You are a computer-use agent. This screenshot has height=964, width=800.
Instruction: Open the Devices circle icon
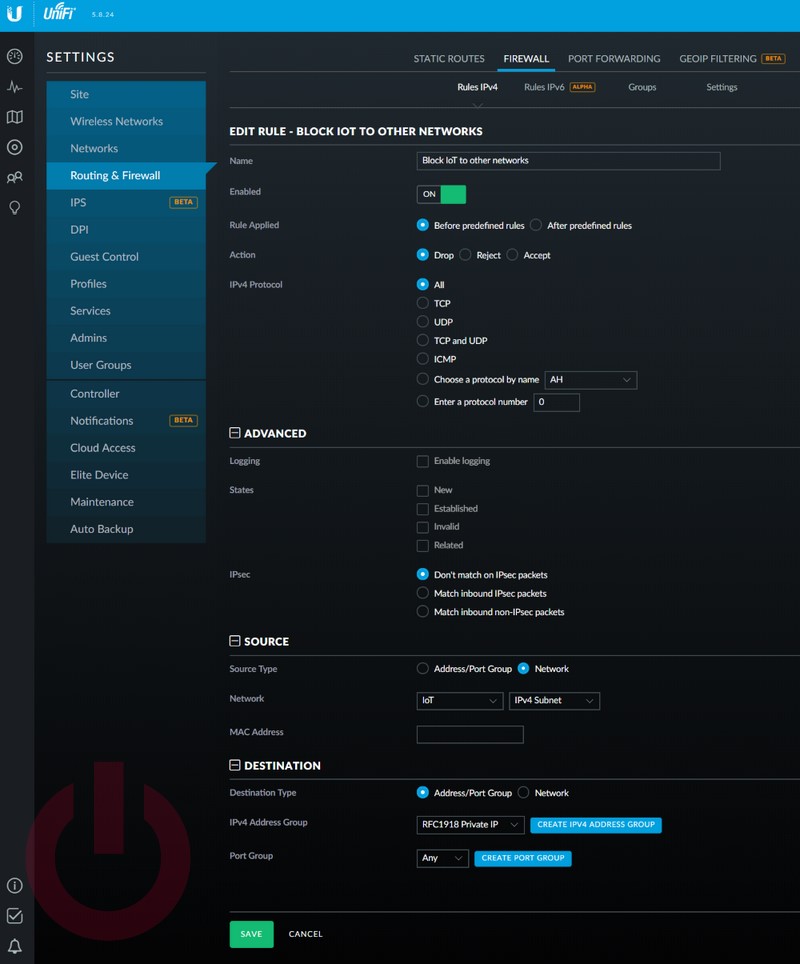pyautogui.click(x=15, y=148)
